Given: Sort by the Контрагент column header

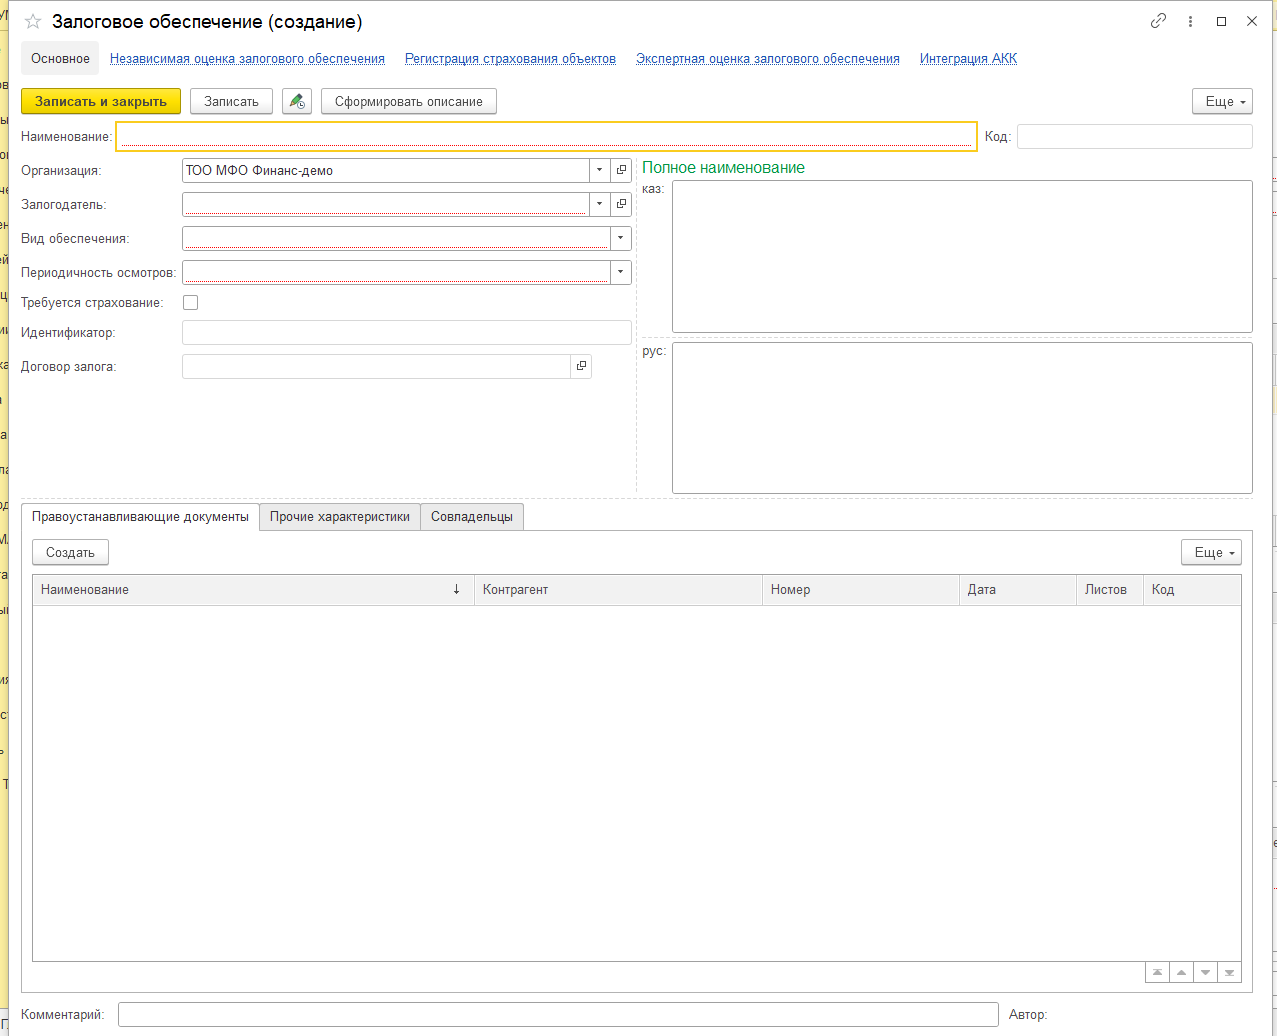Looking at the screenshot, I should pyautogui.click(x=618, y=589).
